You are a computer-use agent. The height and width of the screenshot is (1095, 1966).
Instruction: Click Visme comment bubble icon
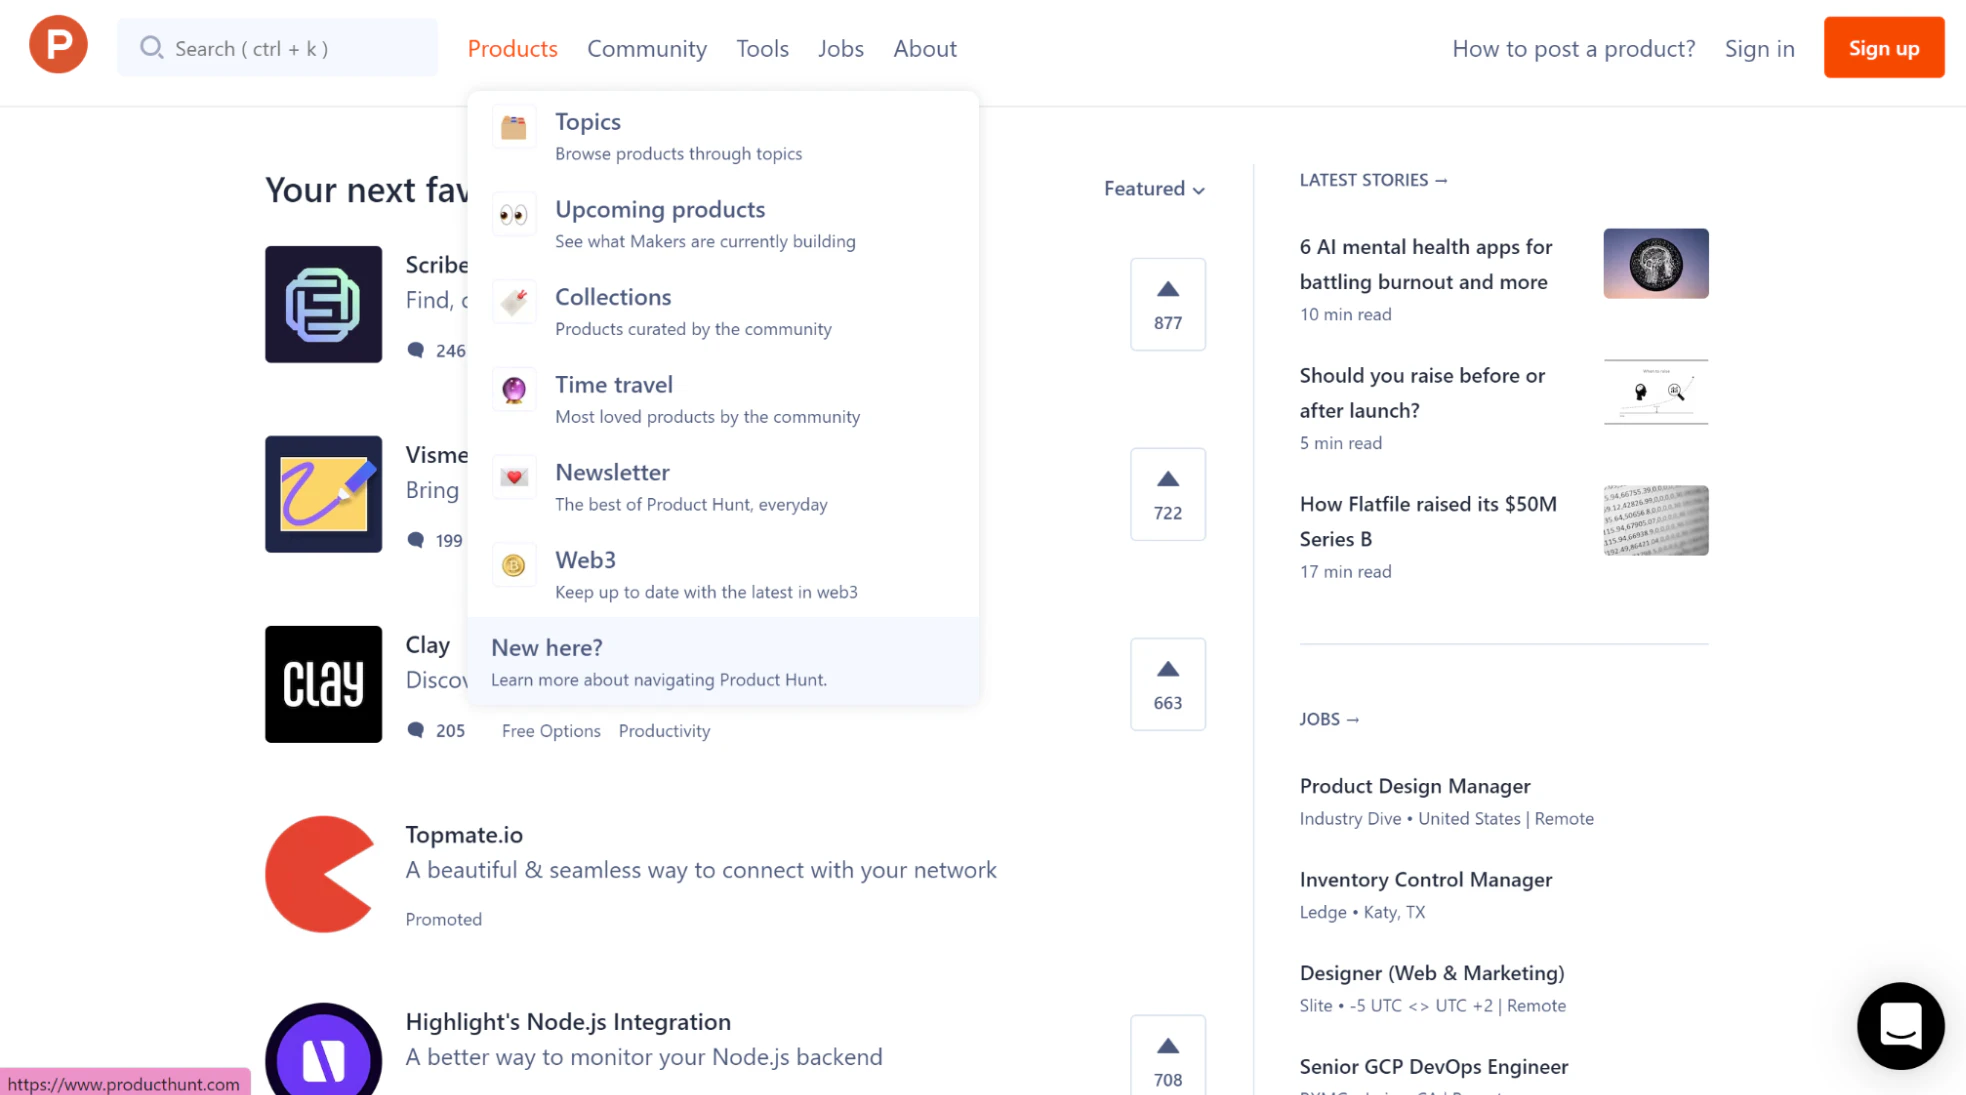[416, 540]
